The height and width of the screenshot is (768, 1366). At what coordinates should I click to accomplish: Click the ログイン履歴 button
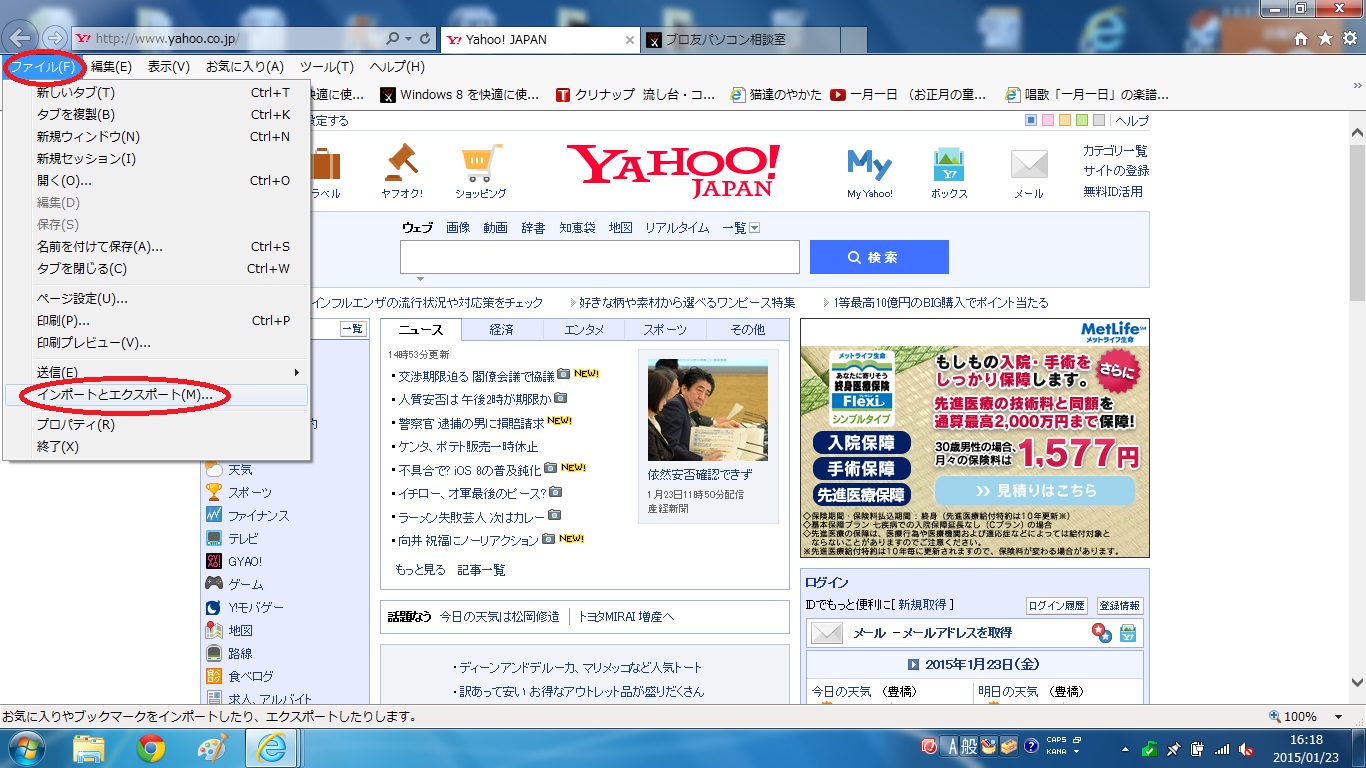pyautogui.click(x=1057, y=606)
